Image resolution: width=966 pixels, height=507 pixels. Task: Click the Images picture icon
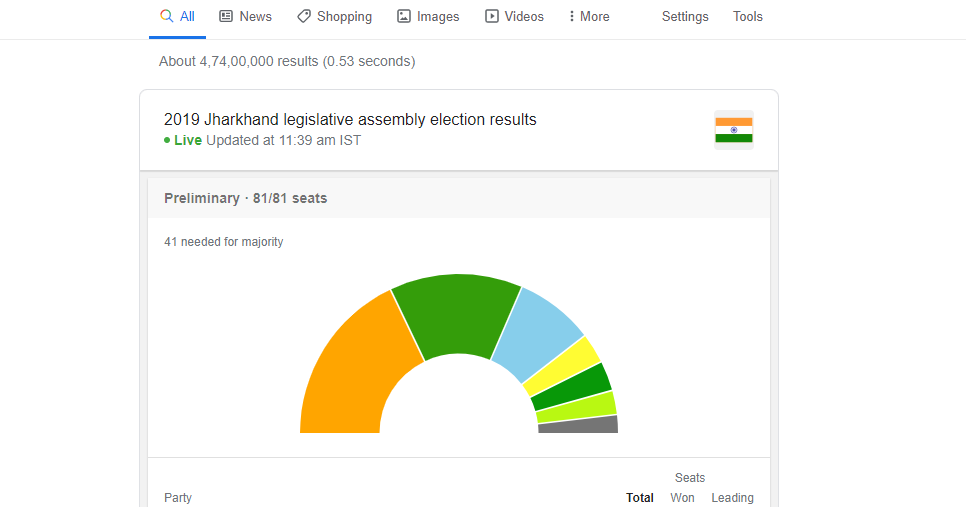coord(404,16)
